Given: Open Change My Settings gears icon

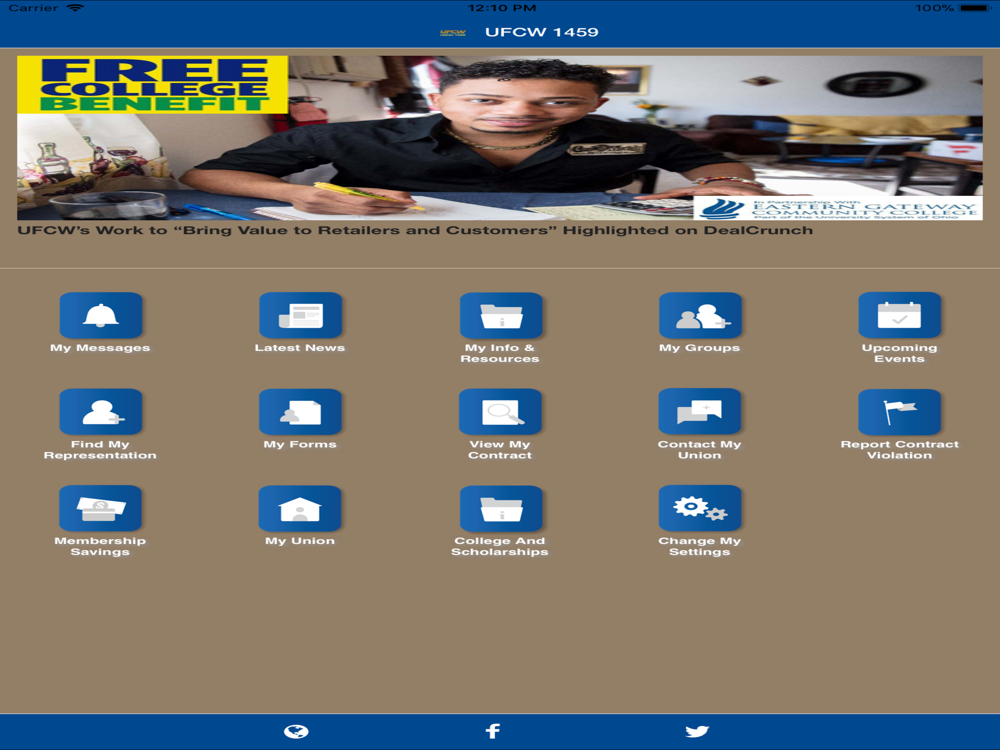Looking at the screenshot, I should pos(700,508).
